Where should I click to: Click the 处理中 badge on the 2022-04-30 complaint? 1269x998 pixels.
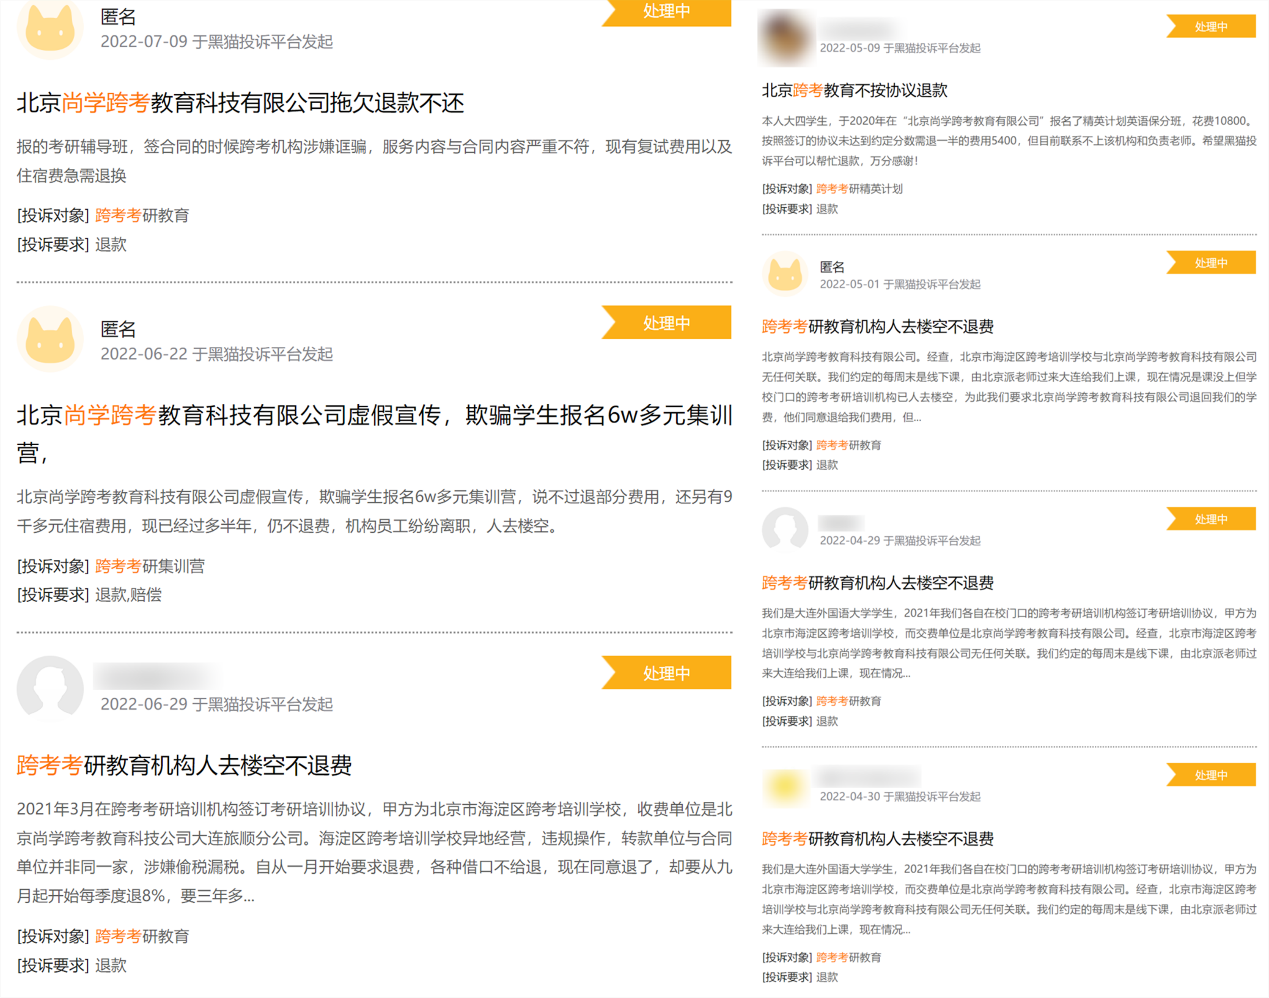(x=1211, y=775)
